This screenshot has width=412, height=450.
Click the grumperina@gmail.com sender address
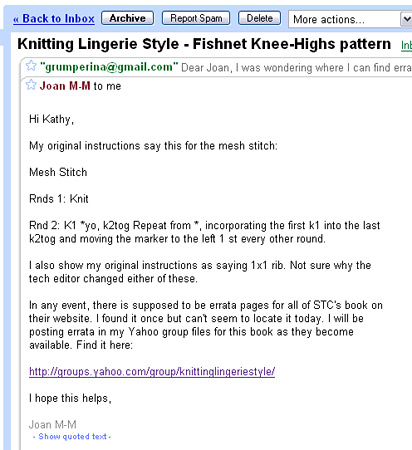pyautogui.click(x=109, y=67)
